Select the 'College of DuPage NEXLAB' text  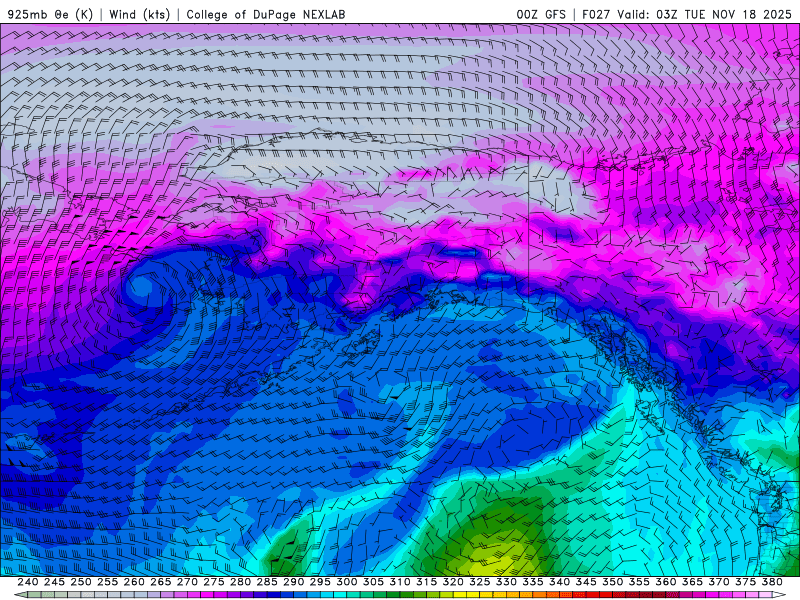(266, 14)
